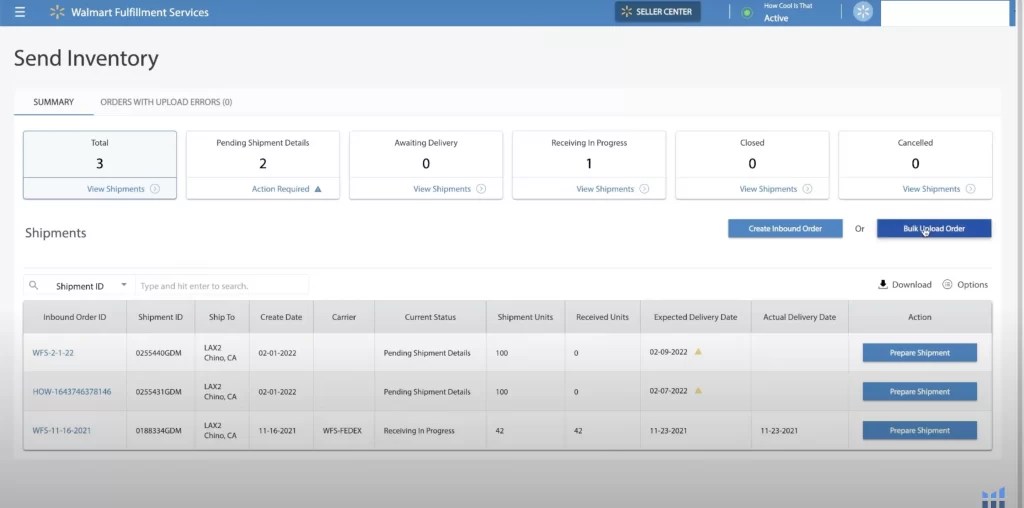Open inbound order WFS-2-1-22

(53, 353)
